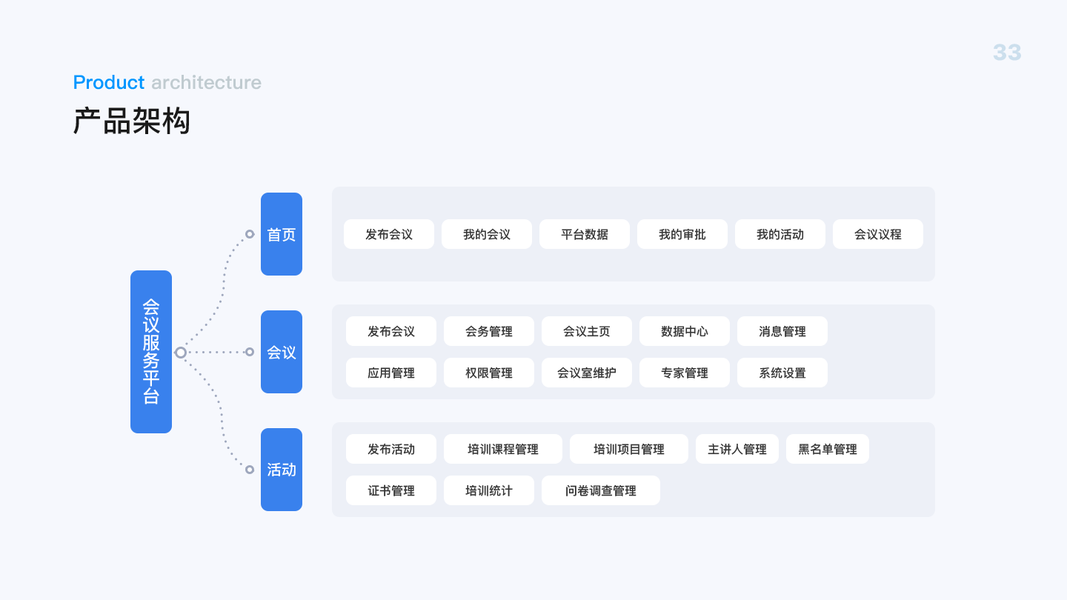
Task: Open the 培训课程管理 item
Action: point(503,449)
